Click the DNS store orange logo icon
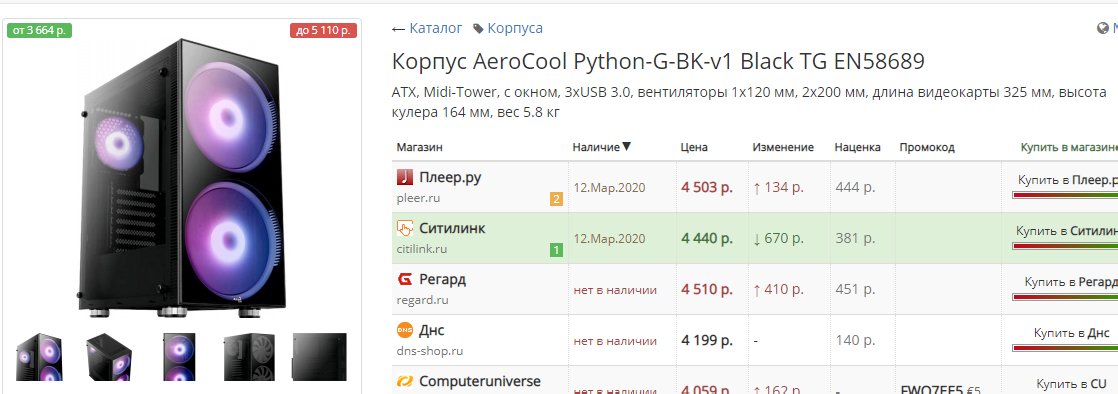 coord(404,331)
